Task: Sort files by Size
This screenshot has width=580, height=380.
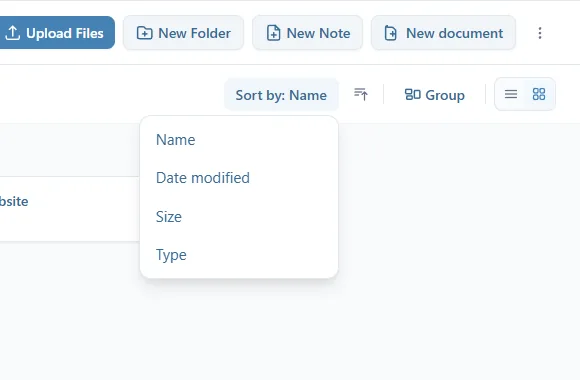Action: point(239,217)
